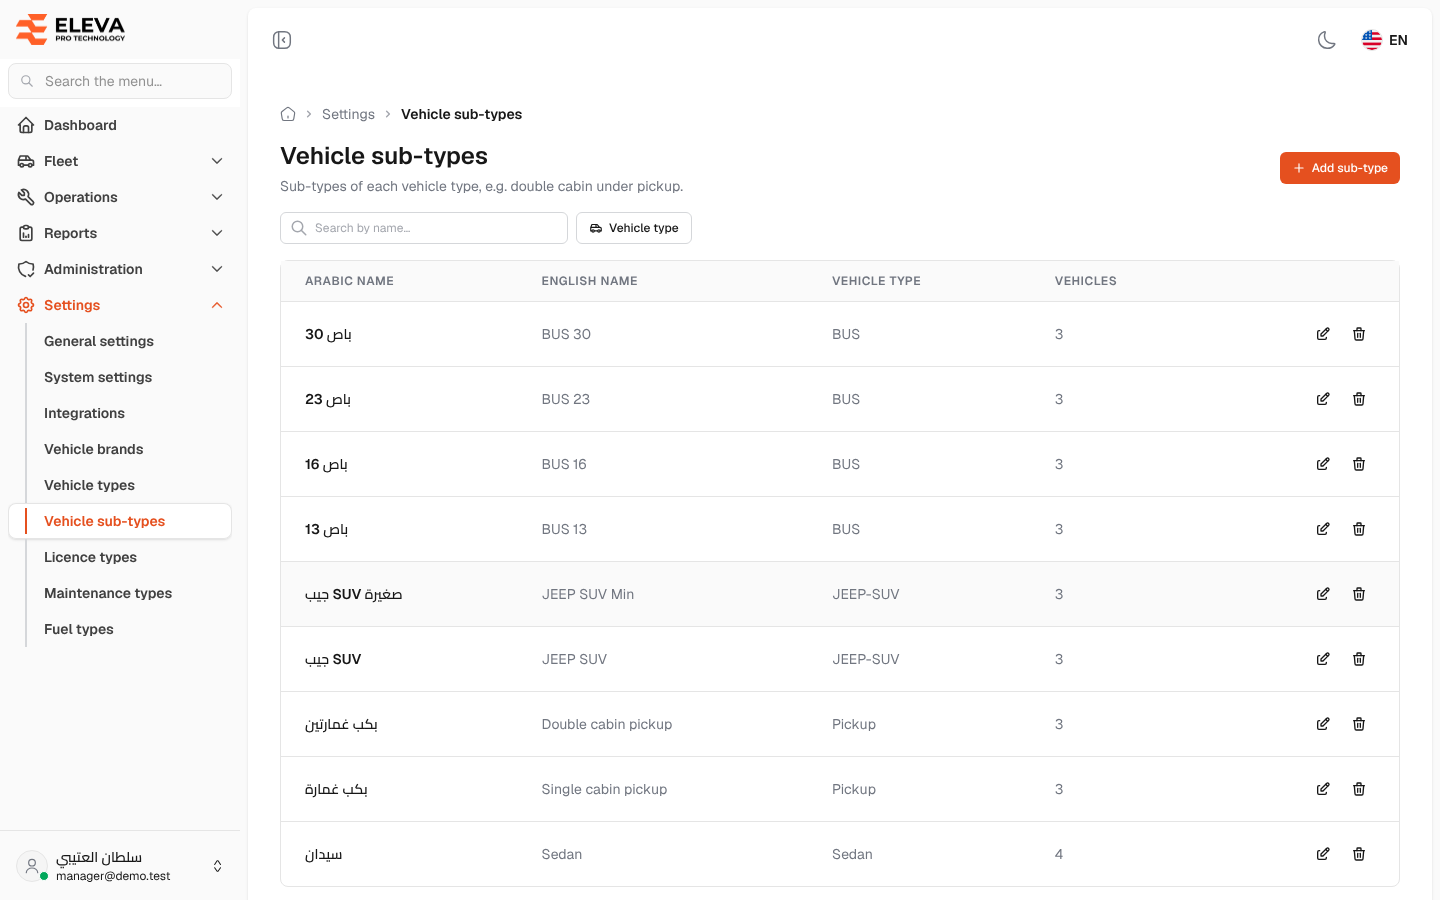Focus the Search the menu field

click(x=120, y=81)
